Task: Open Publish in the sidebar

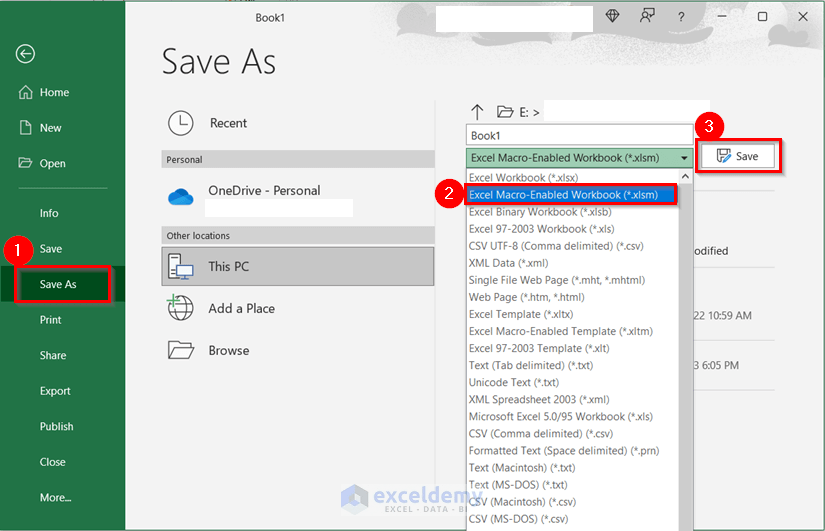Action: click(56, 426)
